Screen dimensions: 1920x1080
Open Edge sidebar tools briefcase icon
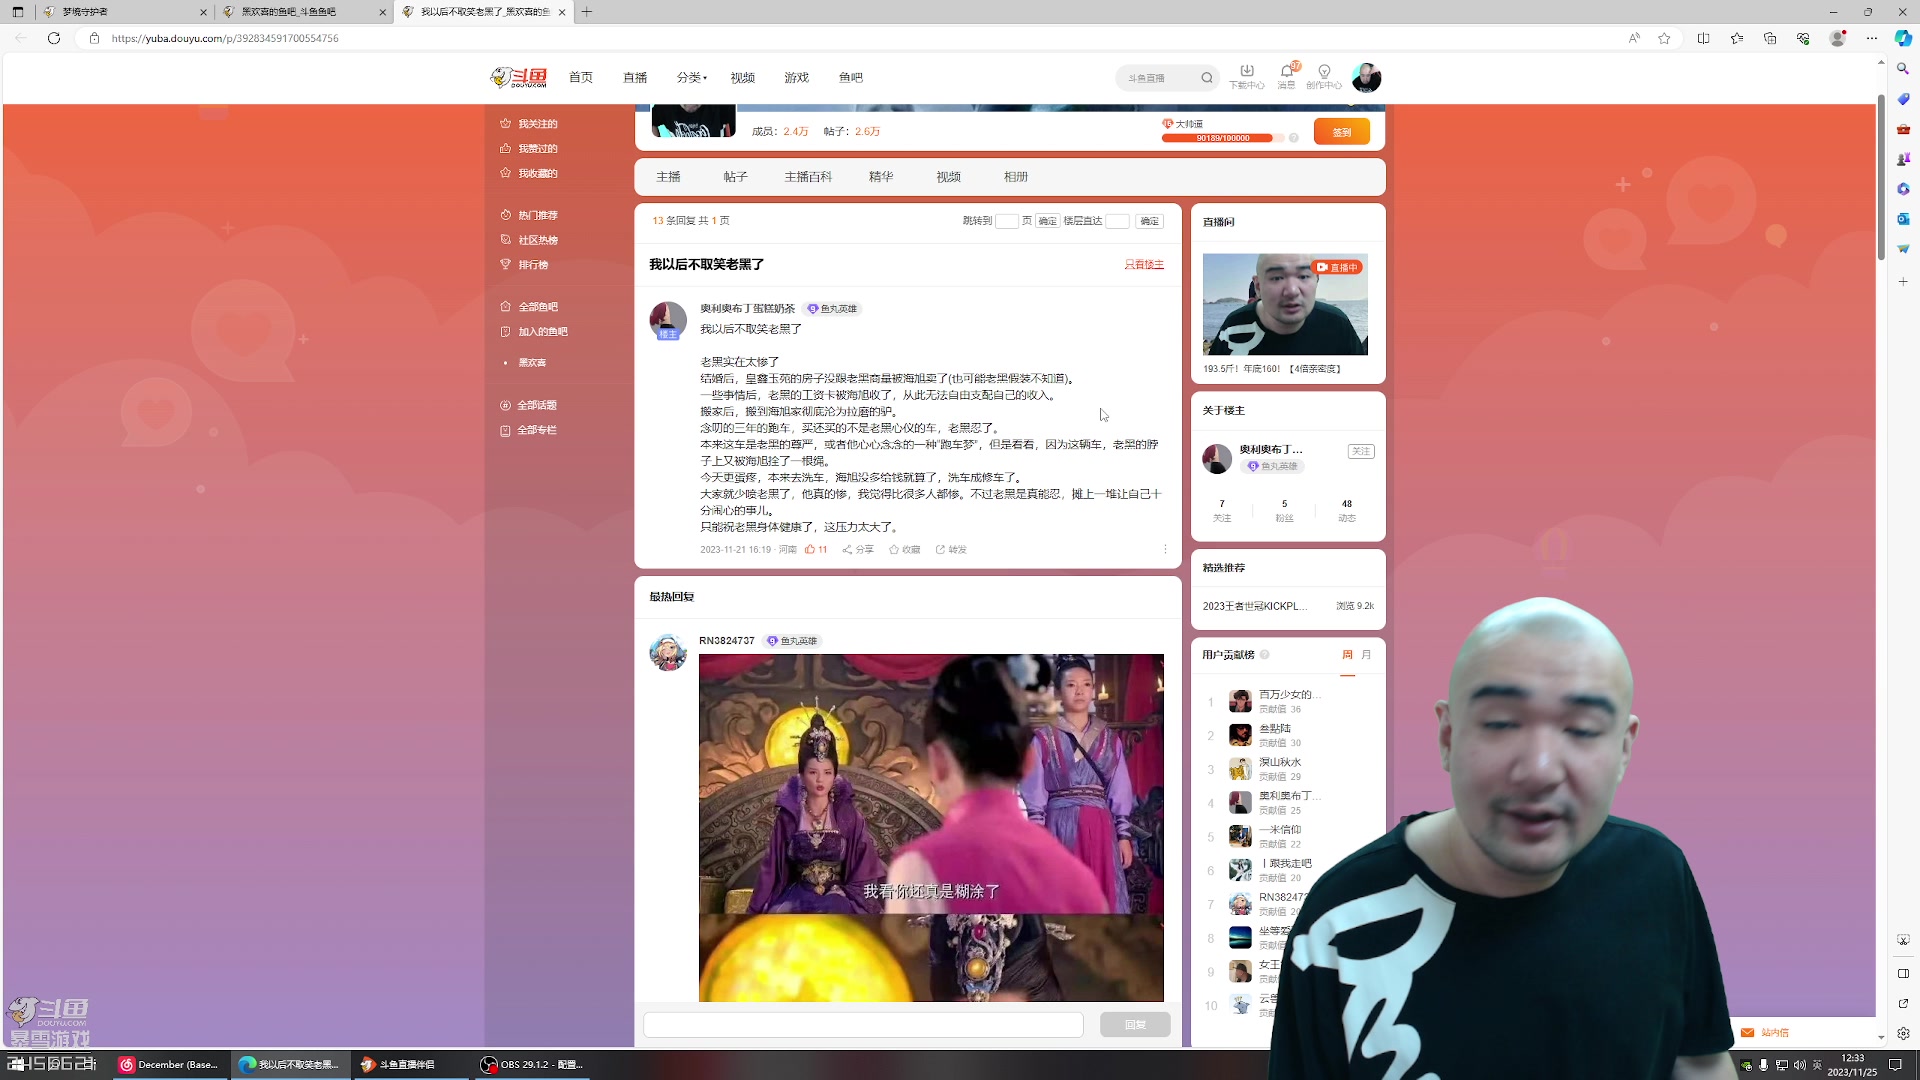click(x=1903, y=129)
